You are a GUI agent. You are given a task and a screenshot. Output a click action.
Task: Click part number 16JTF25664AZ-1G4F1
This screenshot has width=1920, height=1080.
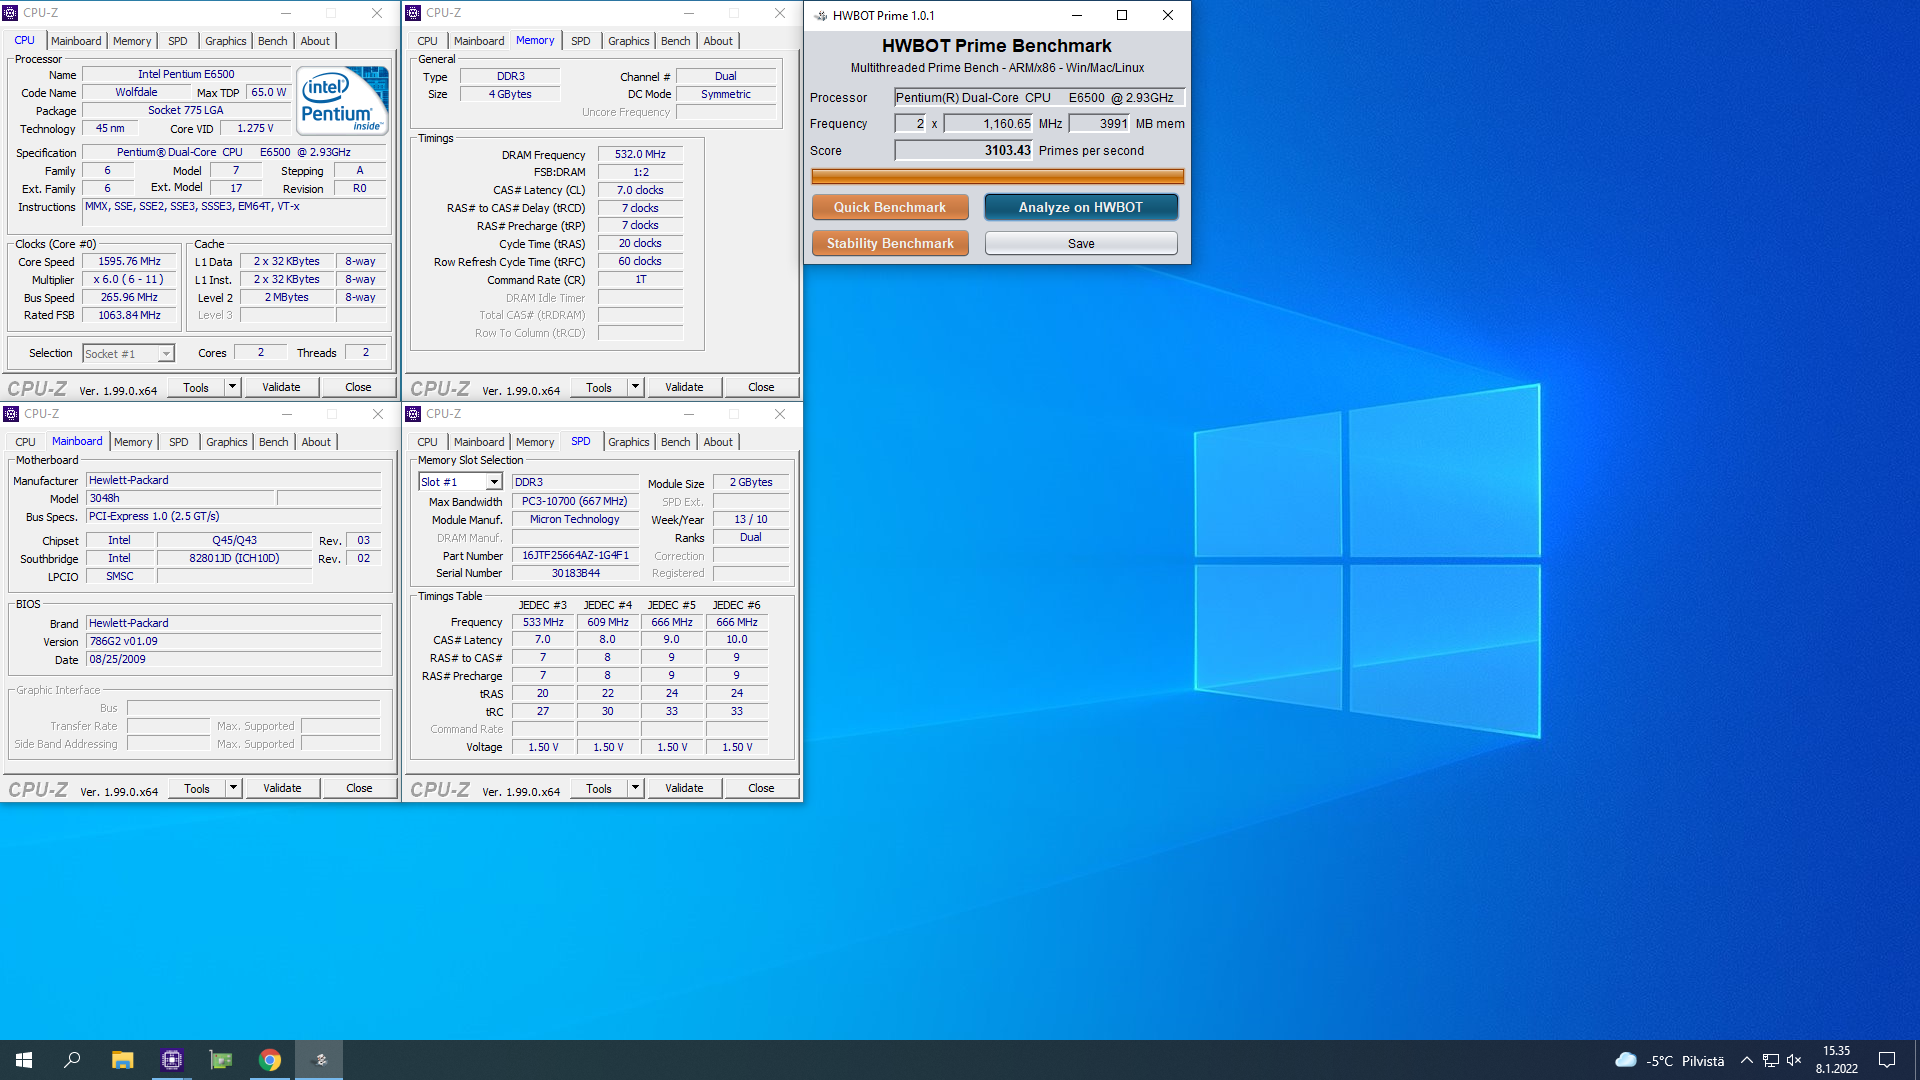click(x=575, y=555)
